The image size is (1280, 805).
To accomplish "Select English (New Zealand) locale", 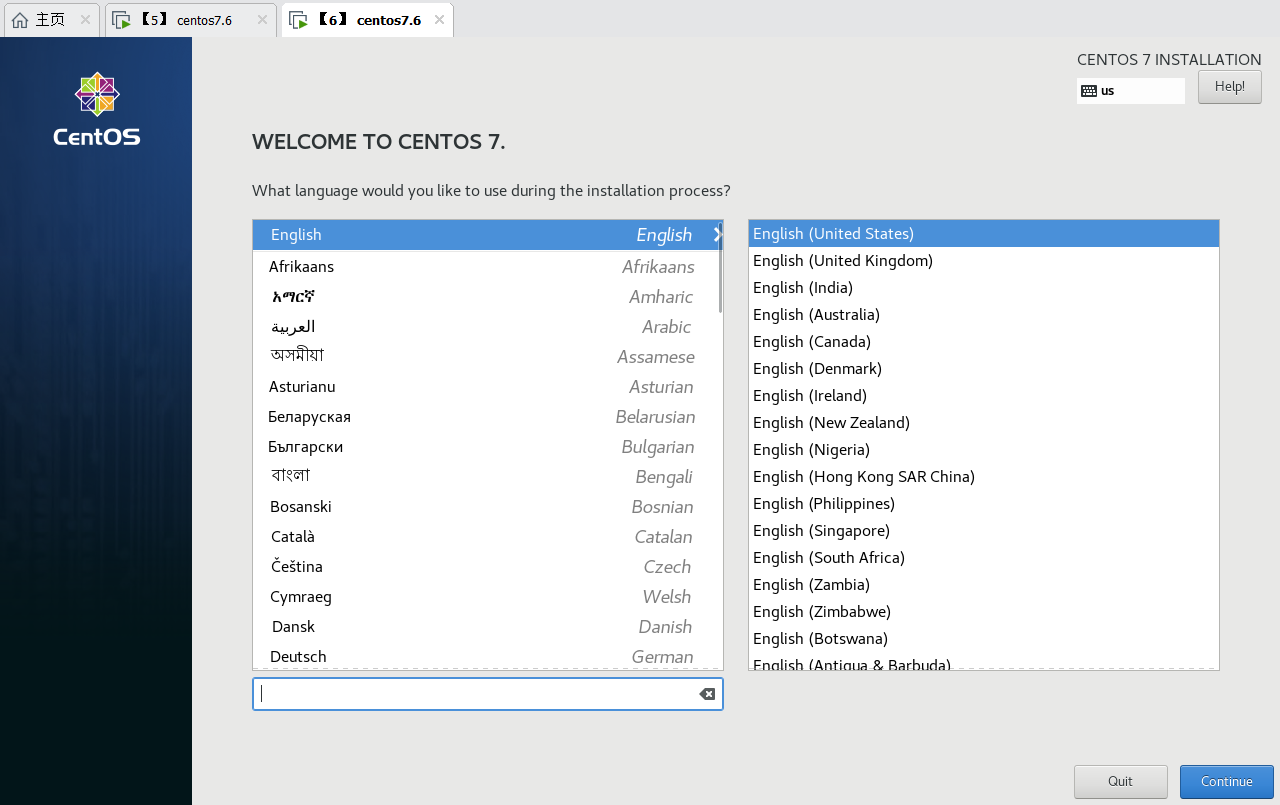I will (984, 423).
